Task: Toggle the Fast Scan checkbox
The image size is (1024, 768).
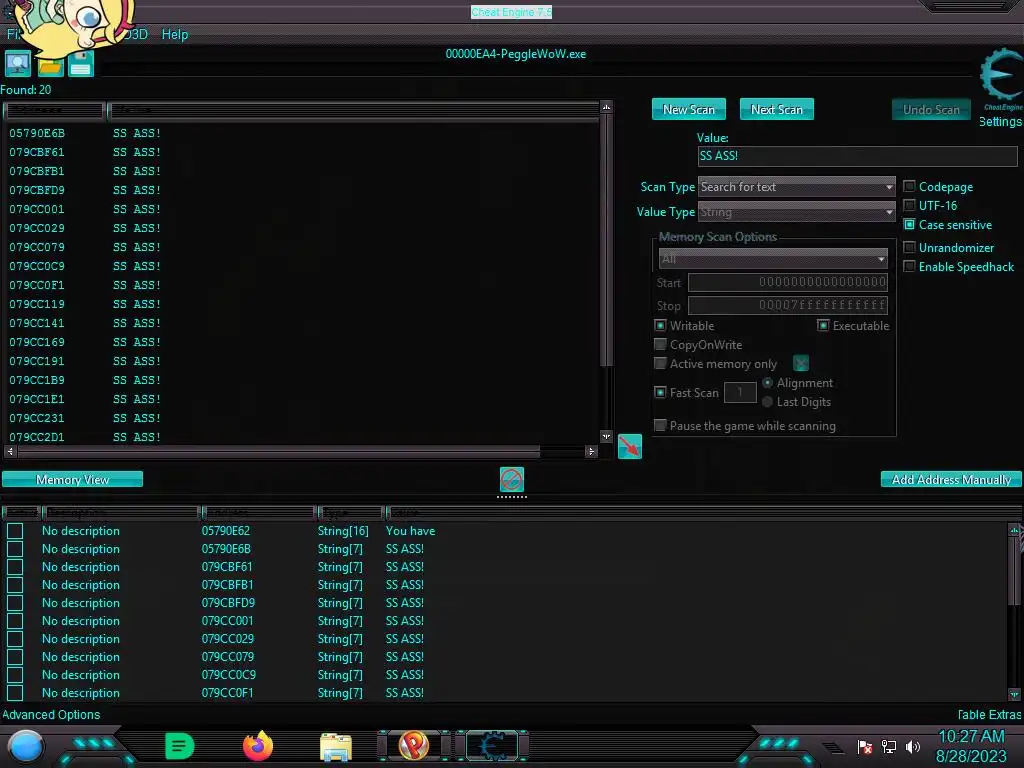Action: (660, 392)
